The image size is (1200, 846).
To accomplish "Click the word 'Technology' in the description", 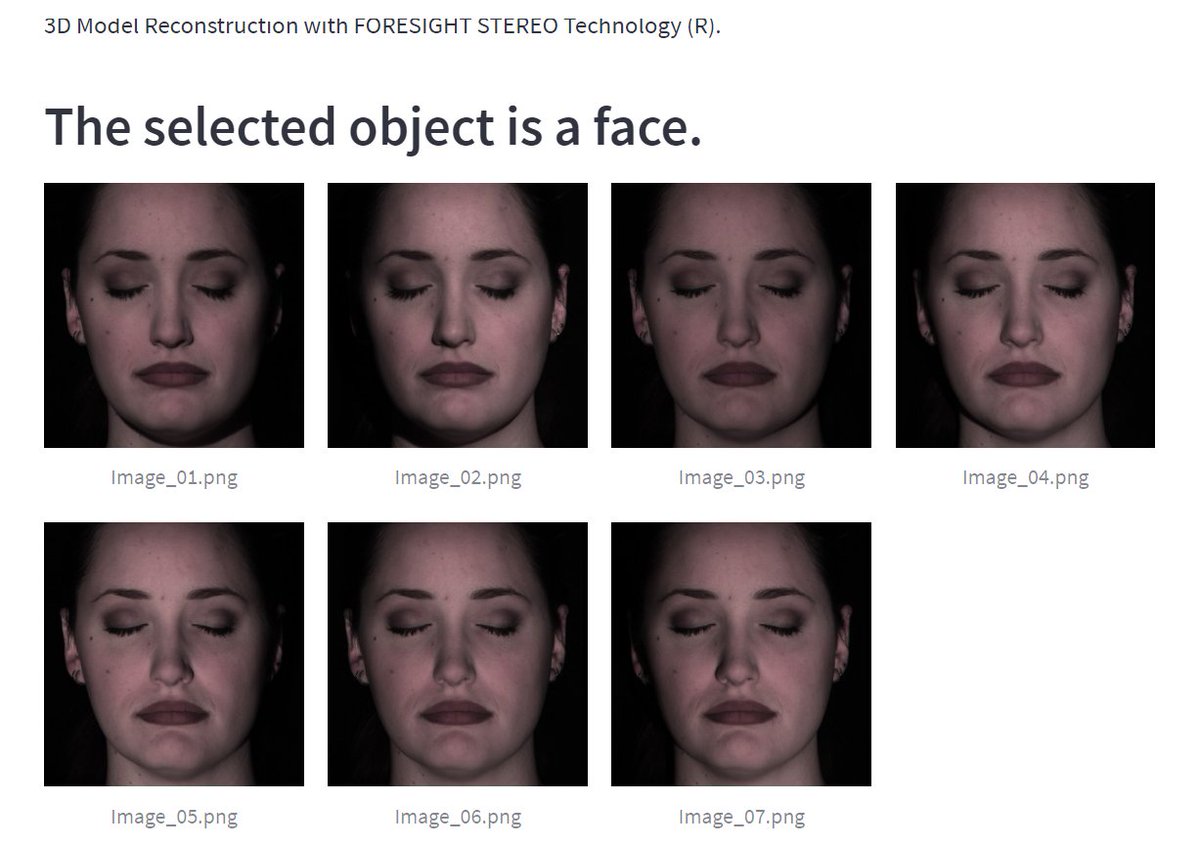I will click(622, 26).
